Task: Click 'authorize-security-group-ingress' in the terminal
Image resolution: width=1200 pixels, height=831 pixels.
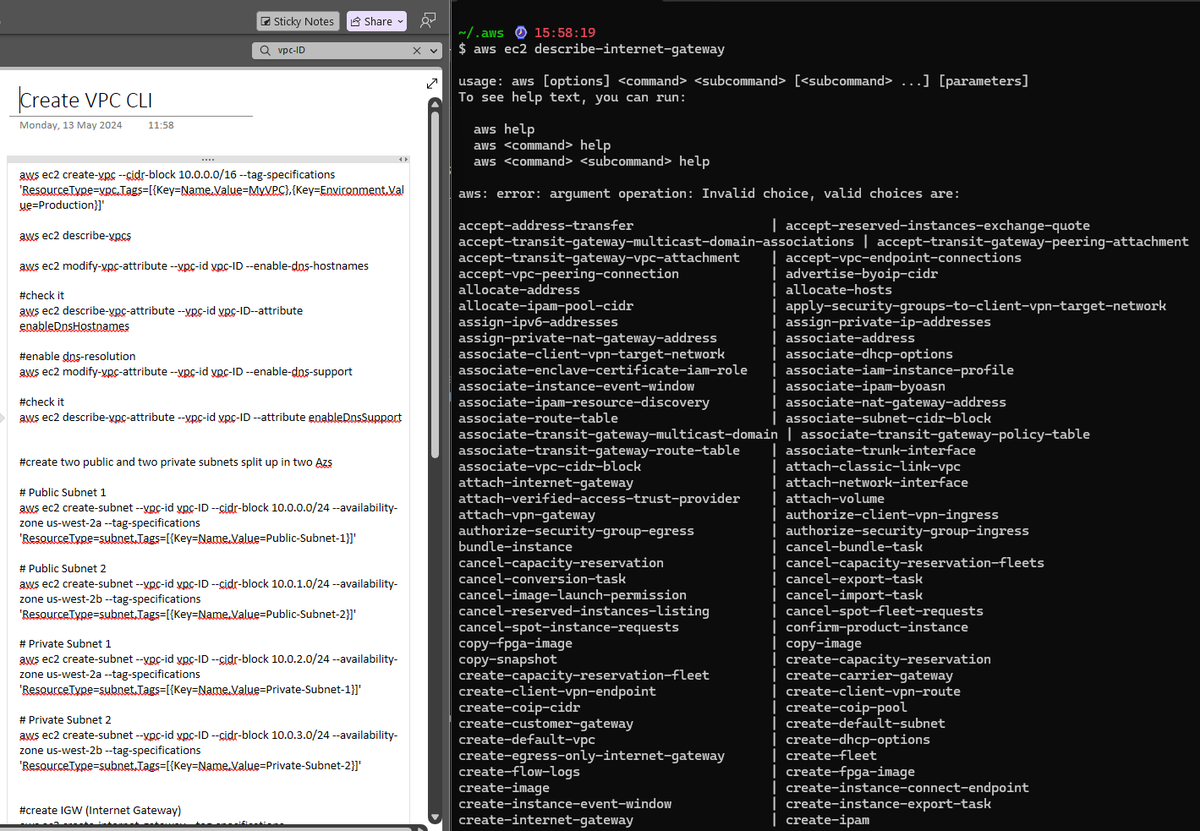Action: (907, 531)
